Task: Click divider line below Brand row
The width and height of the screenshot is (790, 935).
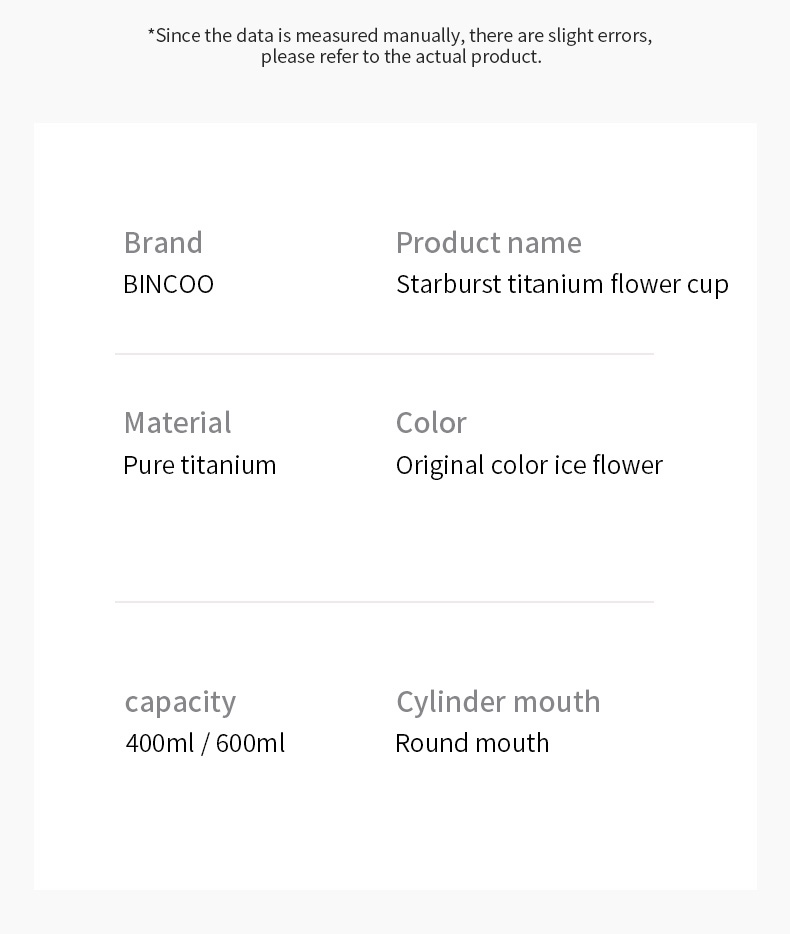Action: (385, 354)
